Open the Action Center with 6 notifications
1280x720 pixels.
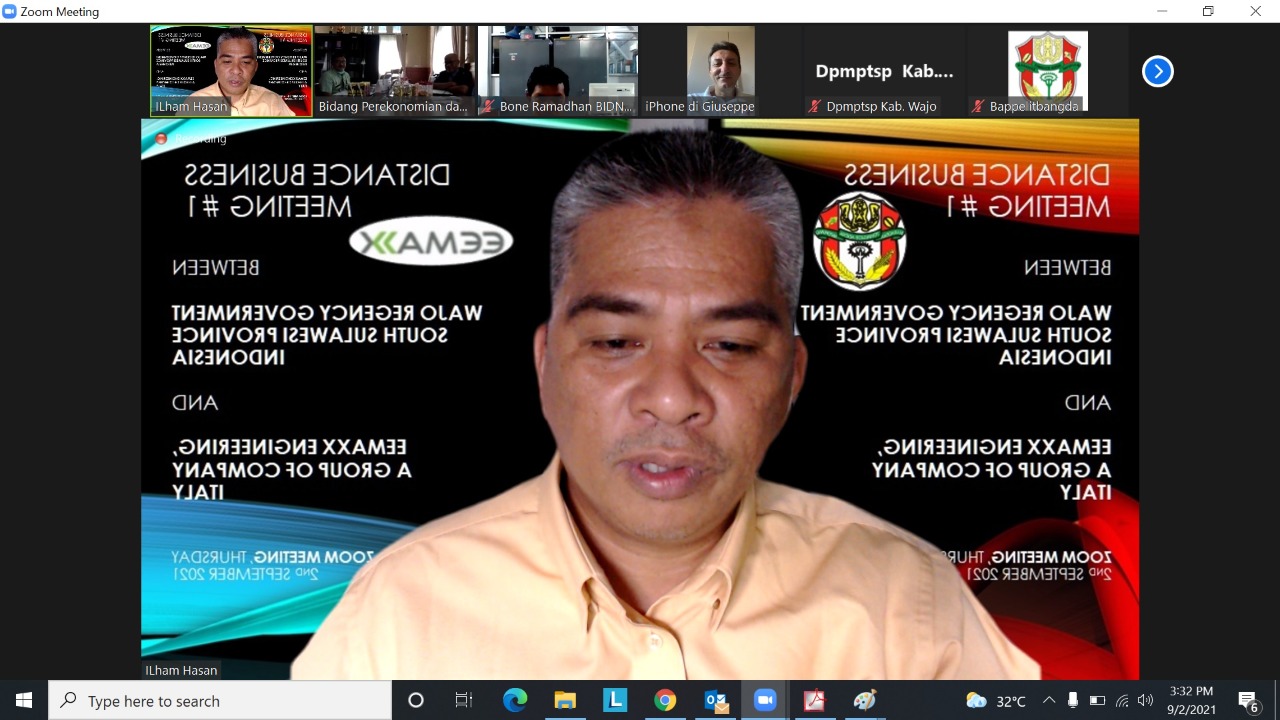[1248, 701]
